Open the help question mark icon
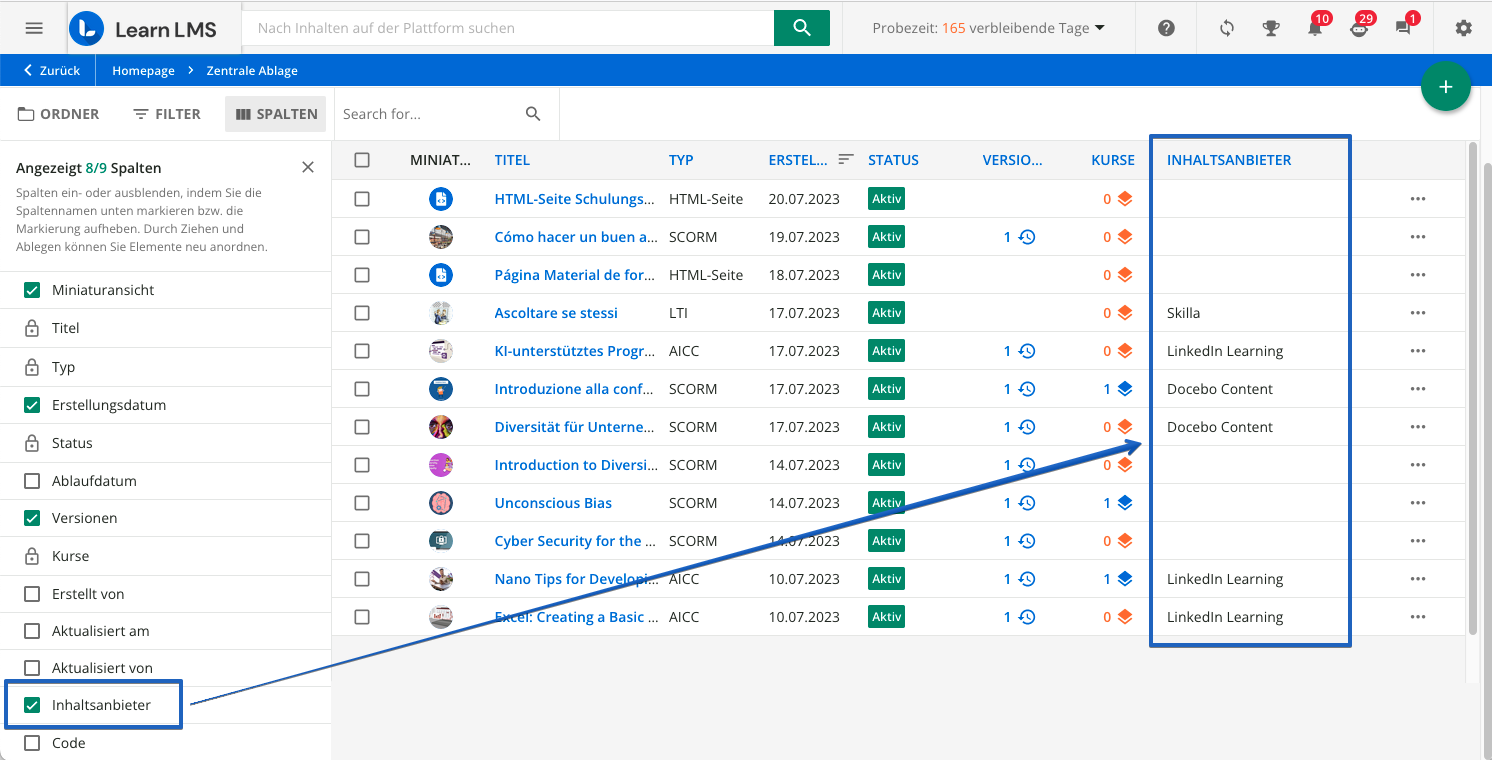This screenshot has height=760, width=1492. pyautogui.click(x=1166, y=28)
